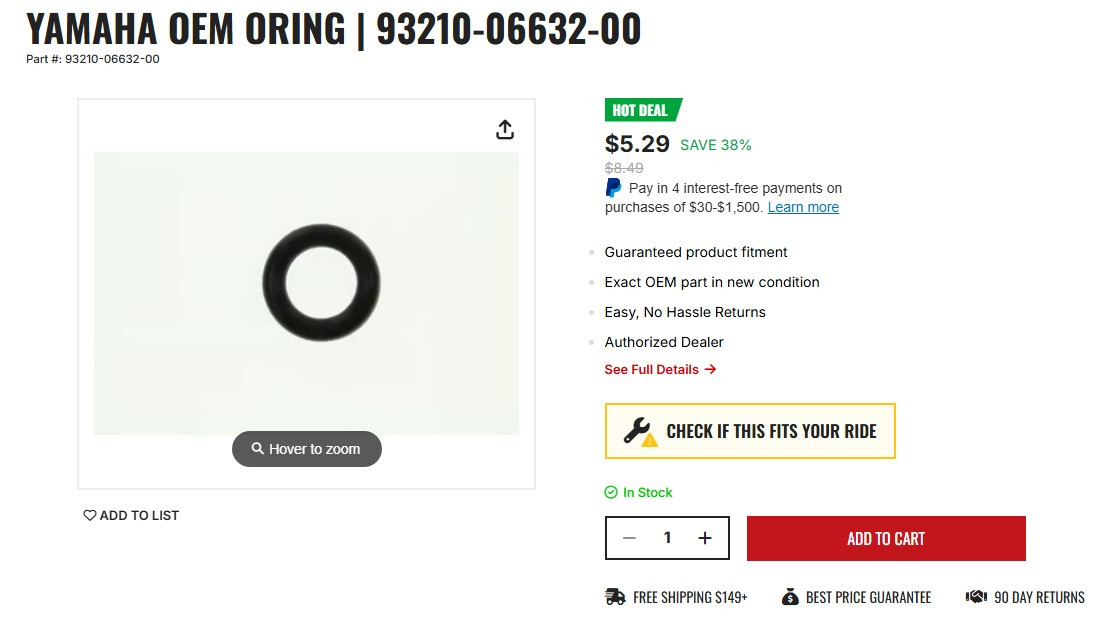Click the red arrow beside See Full Details
1110x634 pixels.
pyautogui.click(x=710, y=370)
